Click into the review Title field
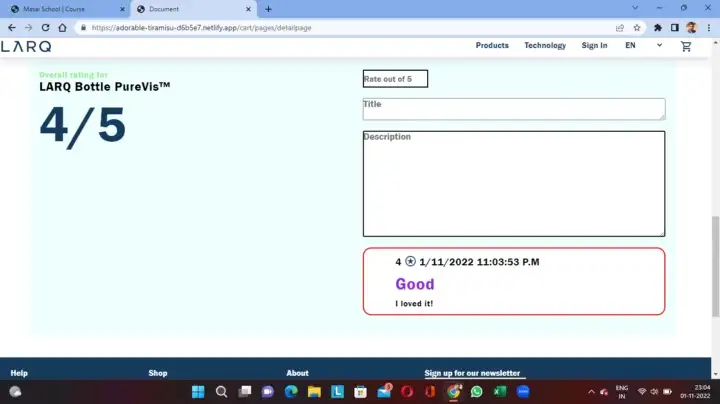The image size is (720, 404). coord(514,109)
